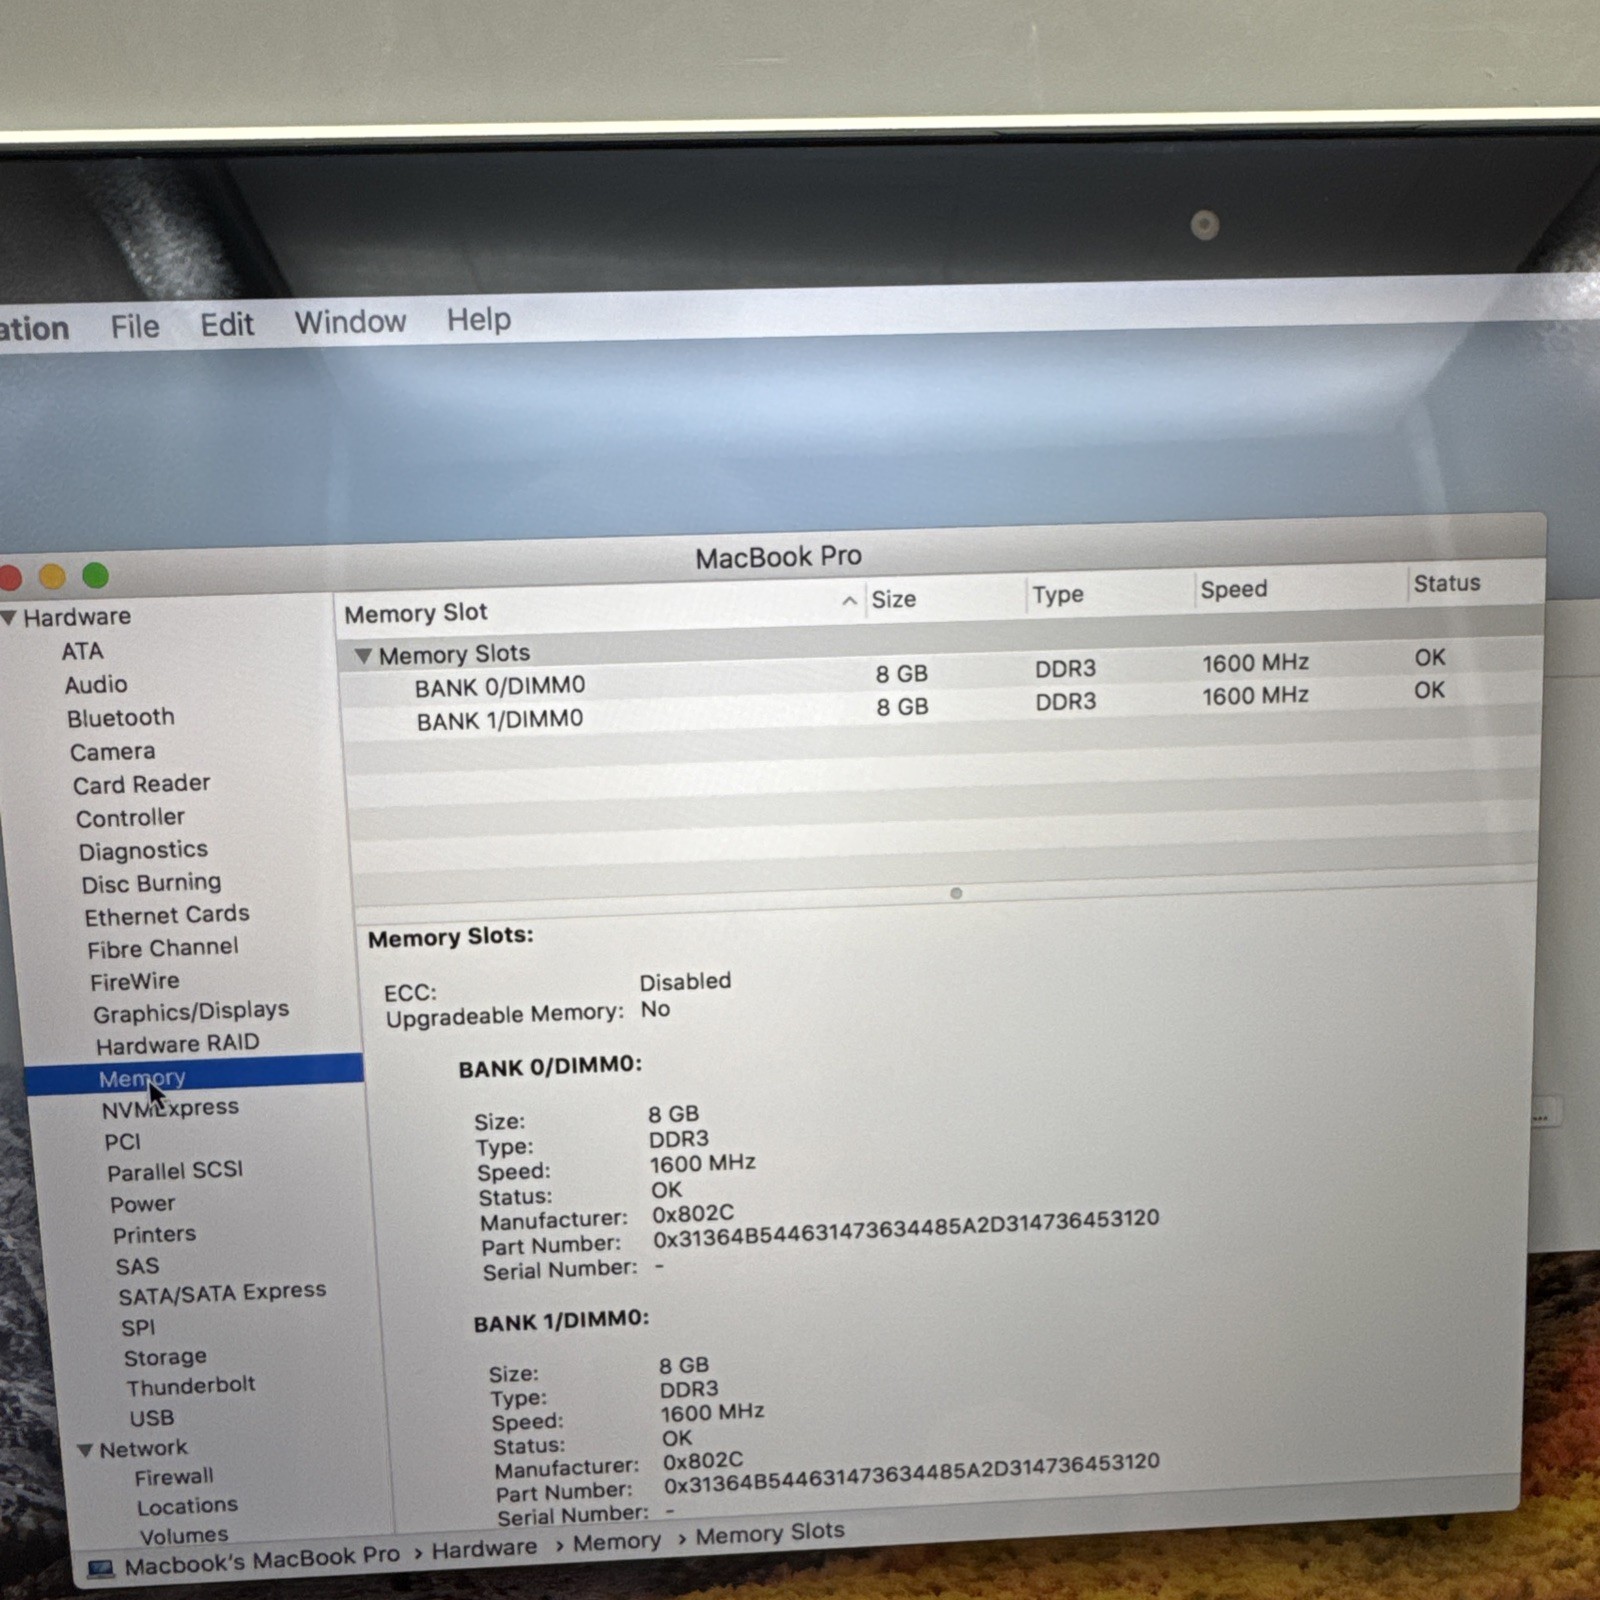Select Camera in the sidebar
The width and height of the screenshot is (1600, 1600).
click(113, 752)
